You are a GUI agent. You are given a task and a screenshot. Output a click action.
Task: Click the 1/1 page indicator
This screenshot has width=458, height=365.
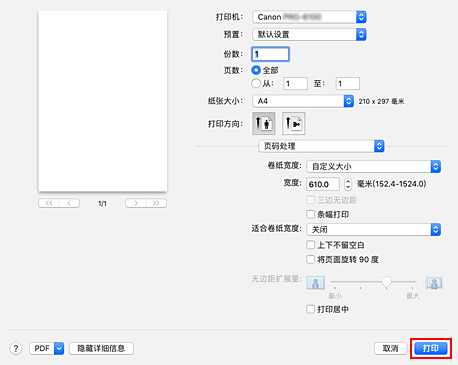[x=102, y=203]
